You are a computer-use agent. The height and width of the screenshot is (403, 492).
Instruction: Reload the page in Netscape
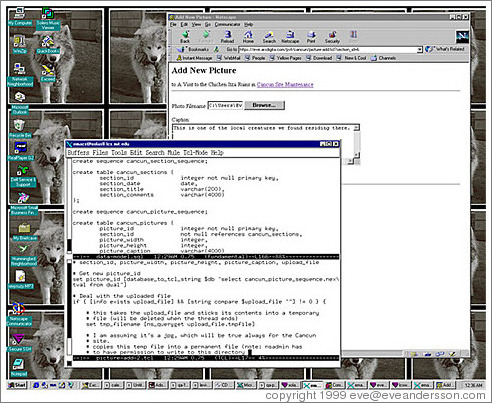click(x=227, y=37)
